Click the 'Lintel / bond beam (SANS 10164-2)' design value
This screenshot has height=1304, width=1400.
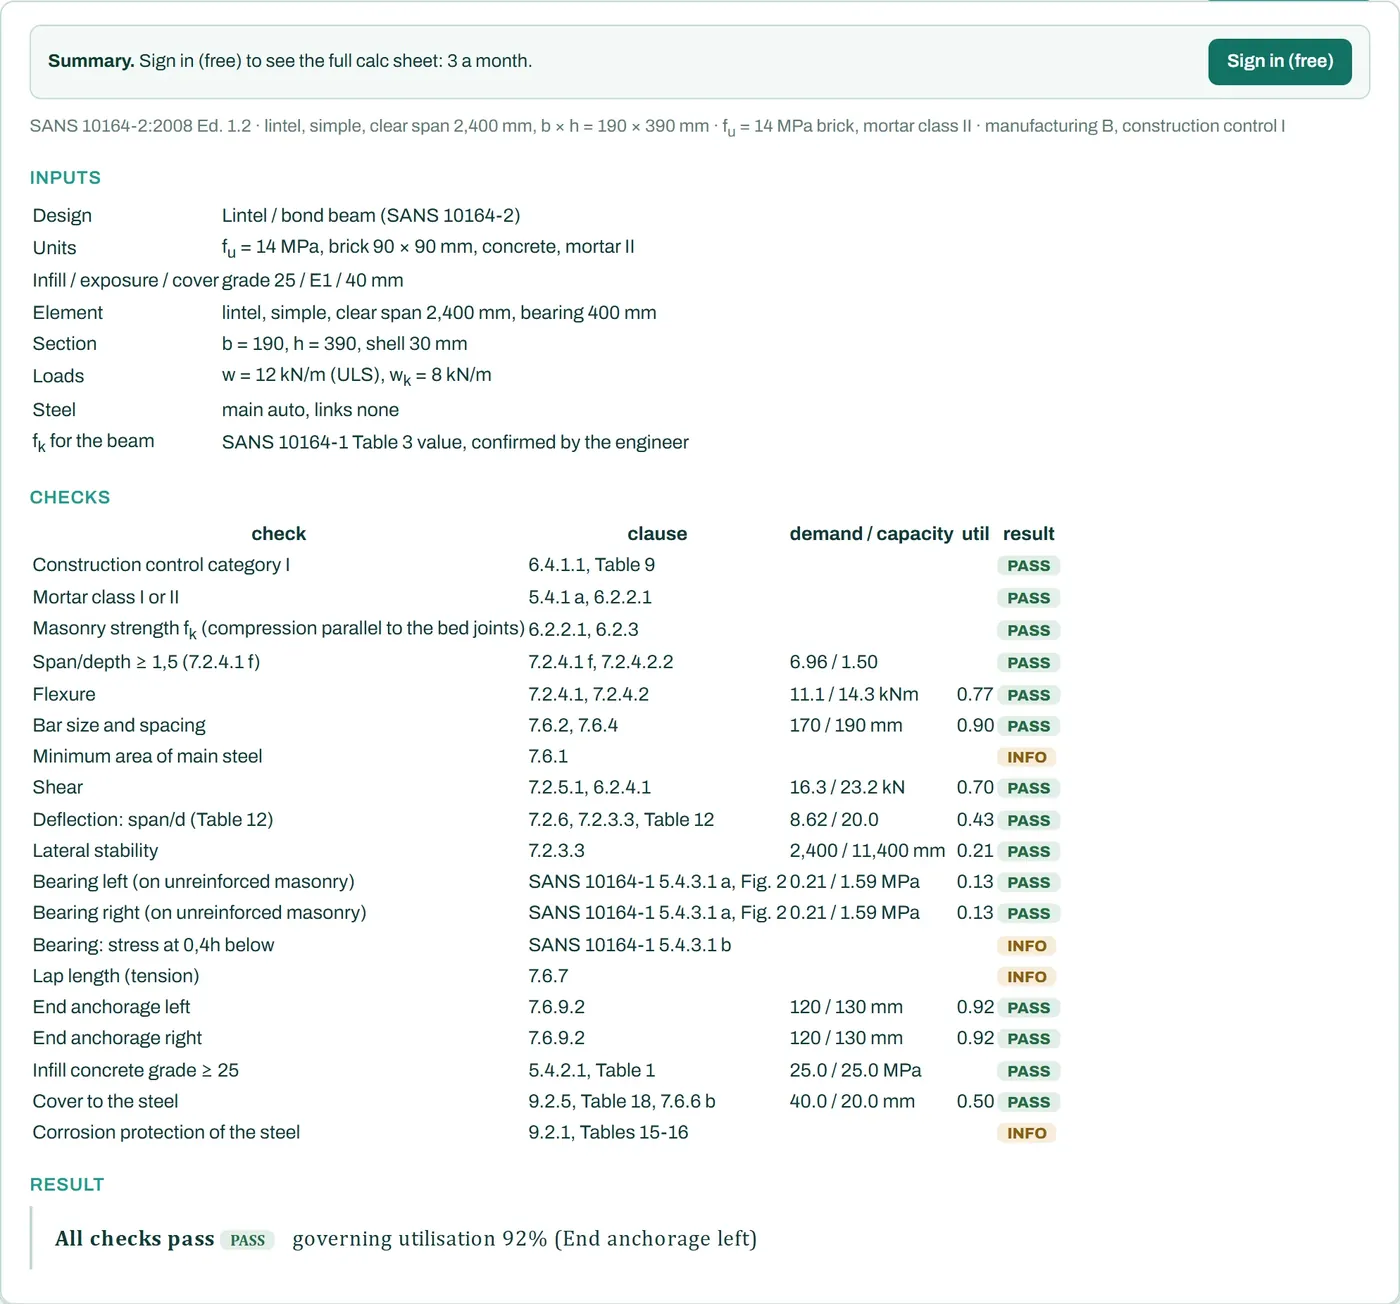(371, 215)
